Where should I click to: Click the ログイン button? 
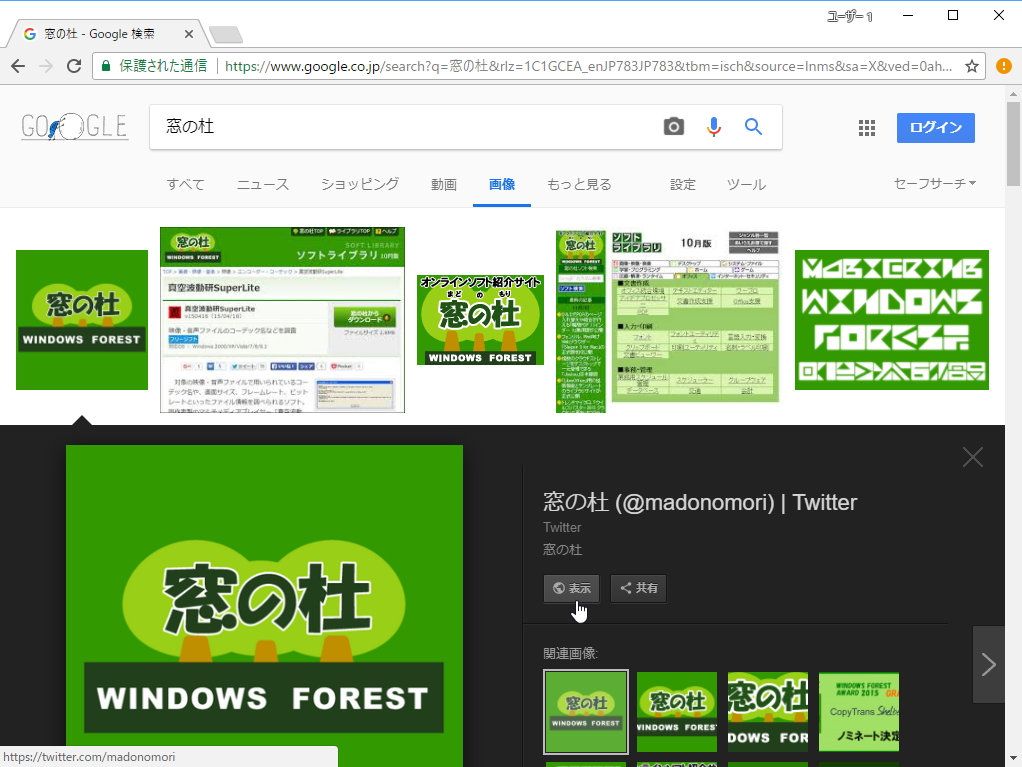tap(935, 128)
